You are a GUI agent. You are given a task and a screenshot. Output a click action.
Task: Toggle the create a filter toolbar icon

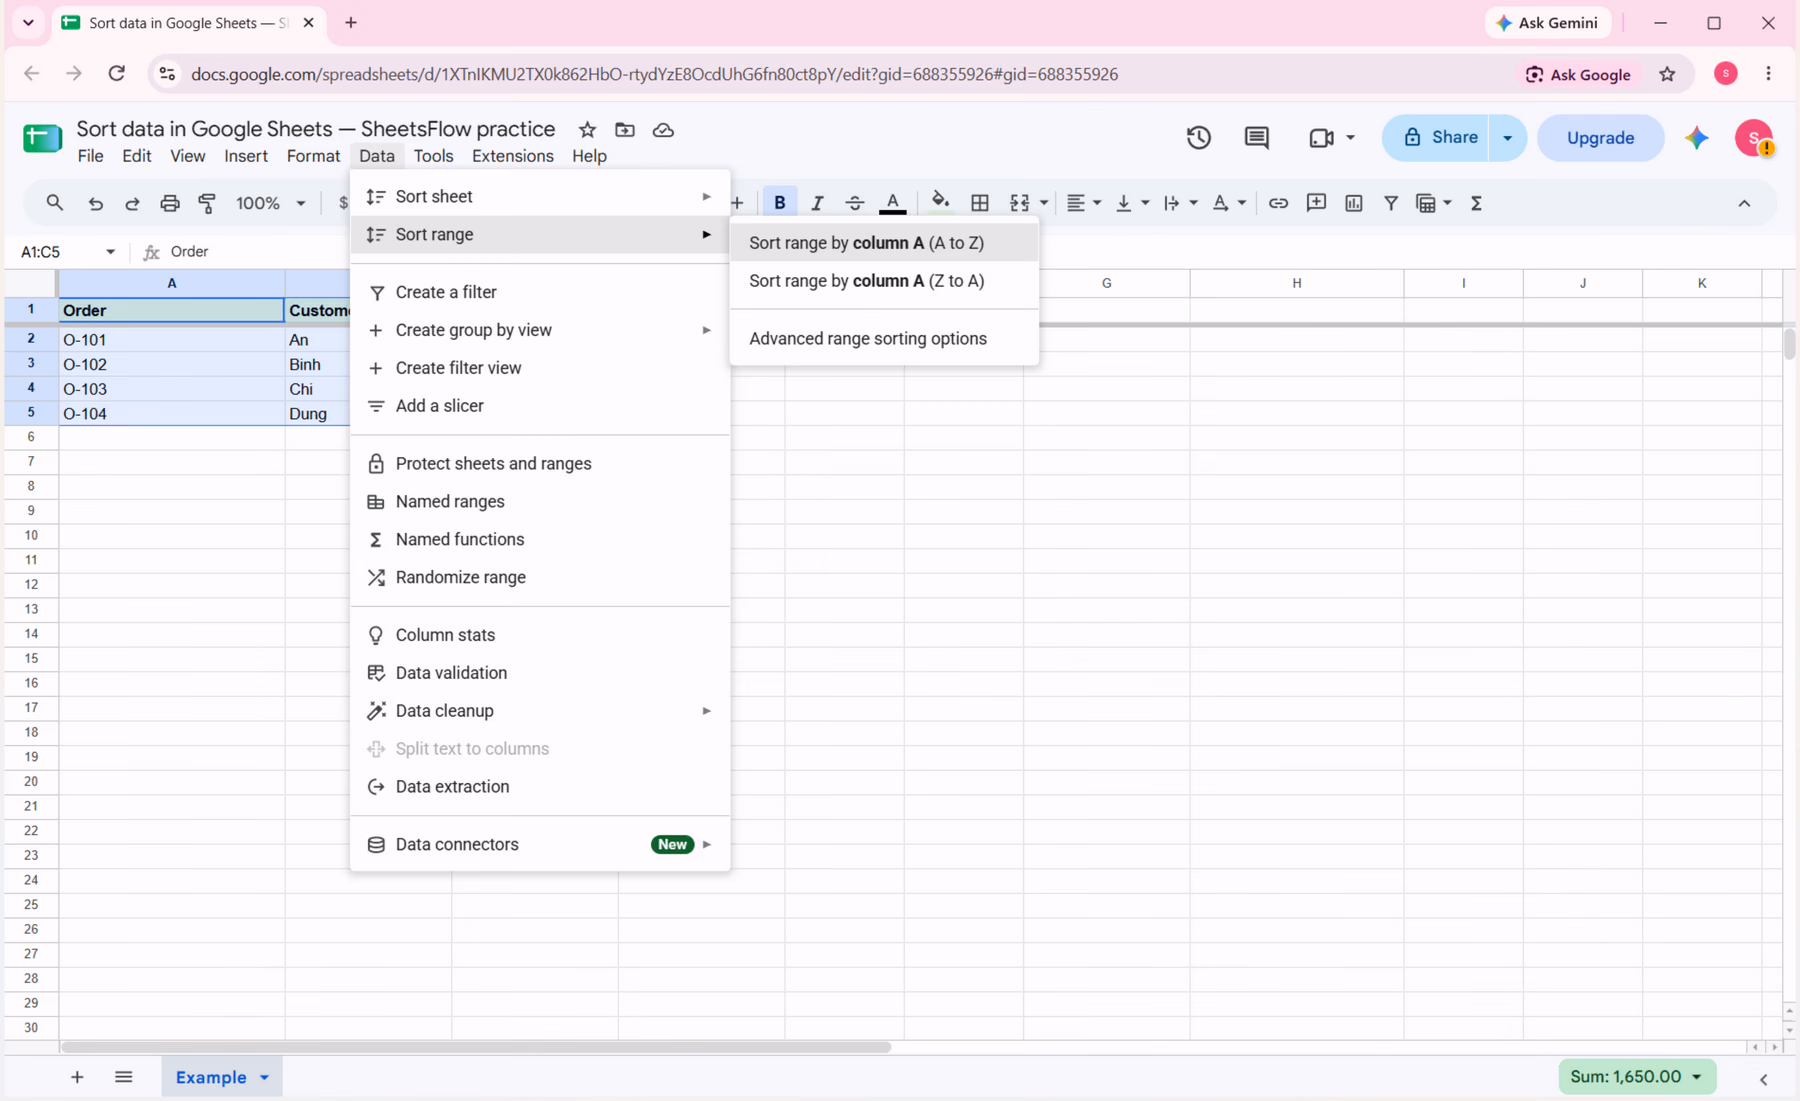[x=1391, y=203]
